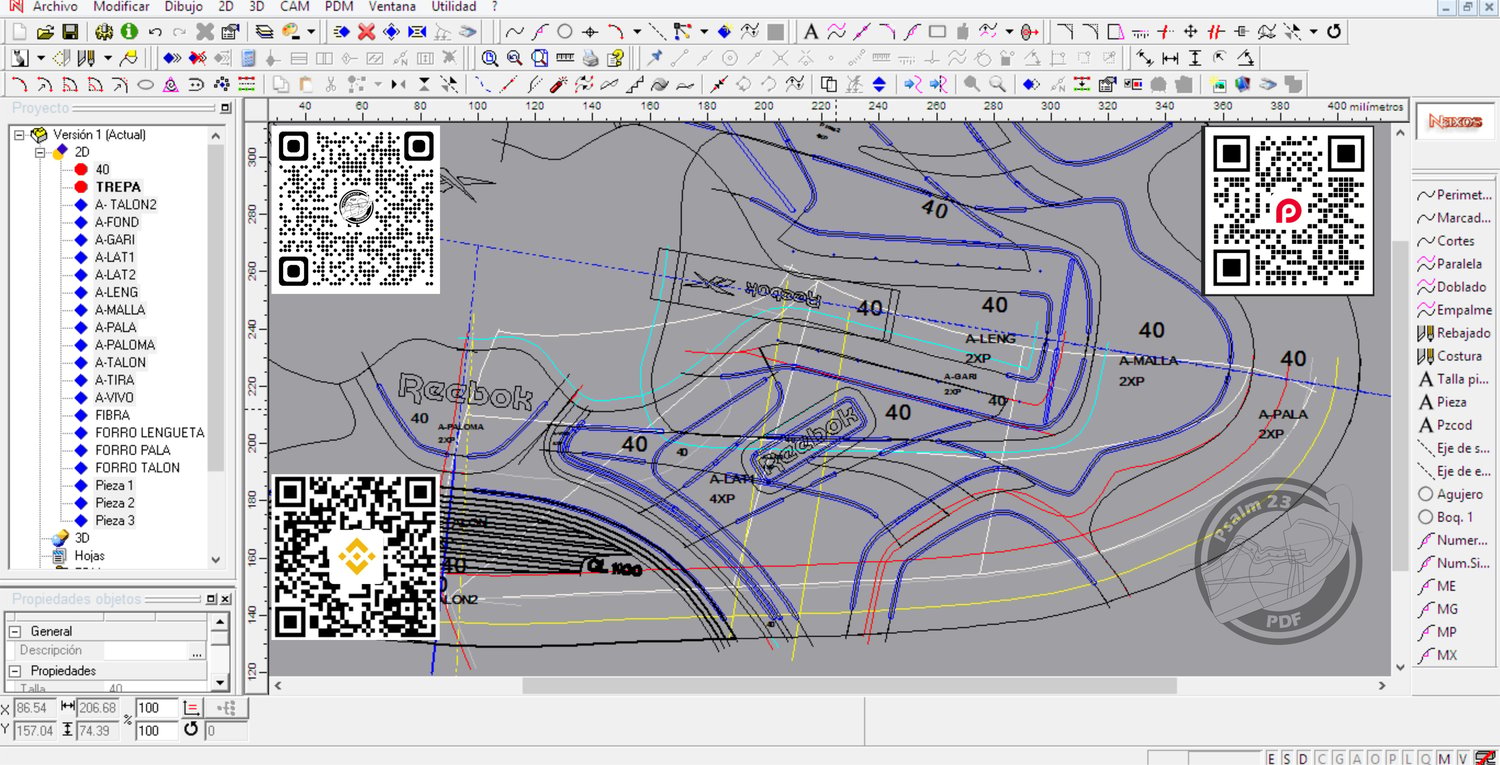
Task: Select A-MALLA piece in project tree
Action: [120, 310]
